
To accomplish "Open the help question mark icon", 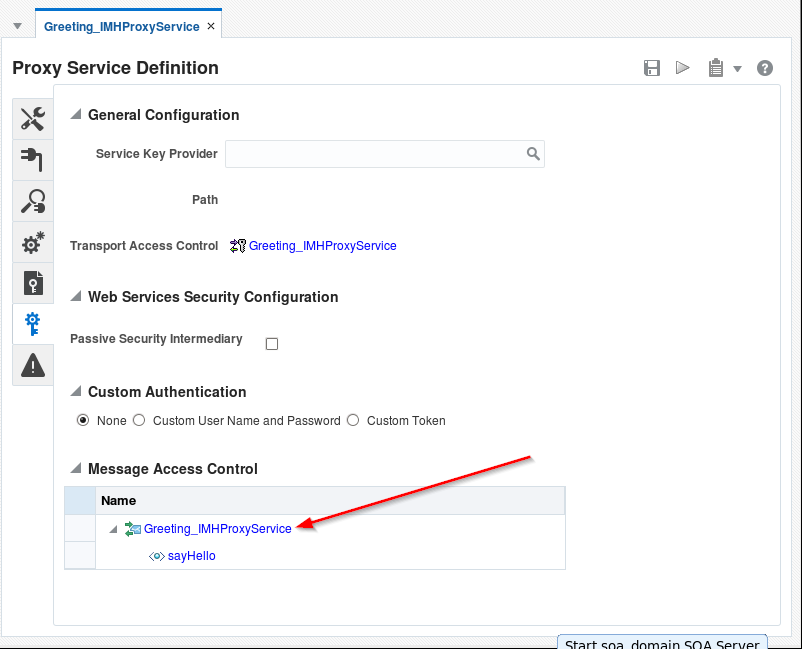I will tap(765, 68).
